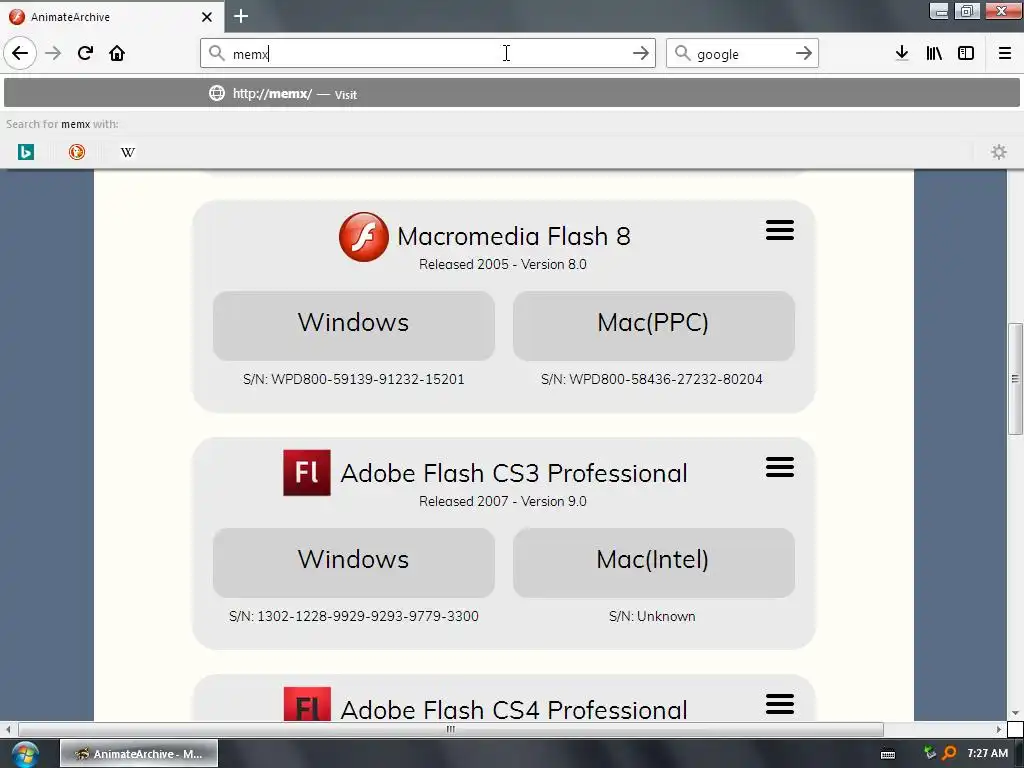Screen dimensions: 1024x768
Task: Download Flash 8 for Mac(PPC)
Action: tap(653, 325)
